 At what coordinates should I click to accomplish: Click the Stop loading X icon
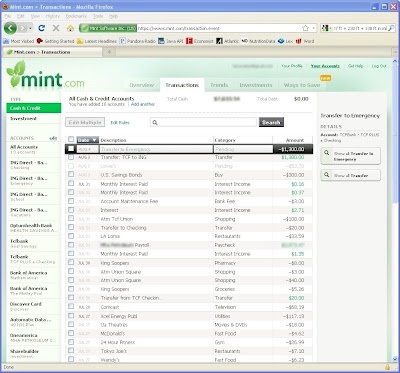56,28
